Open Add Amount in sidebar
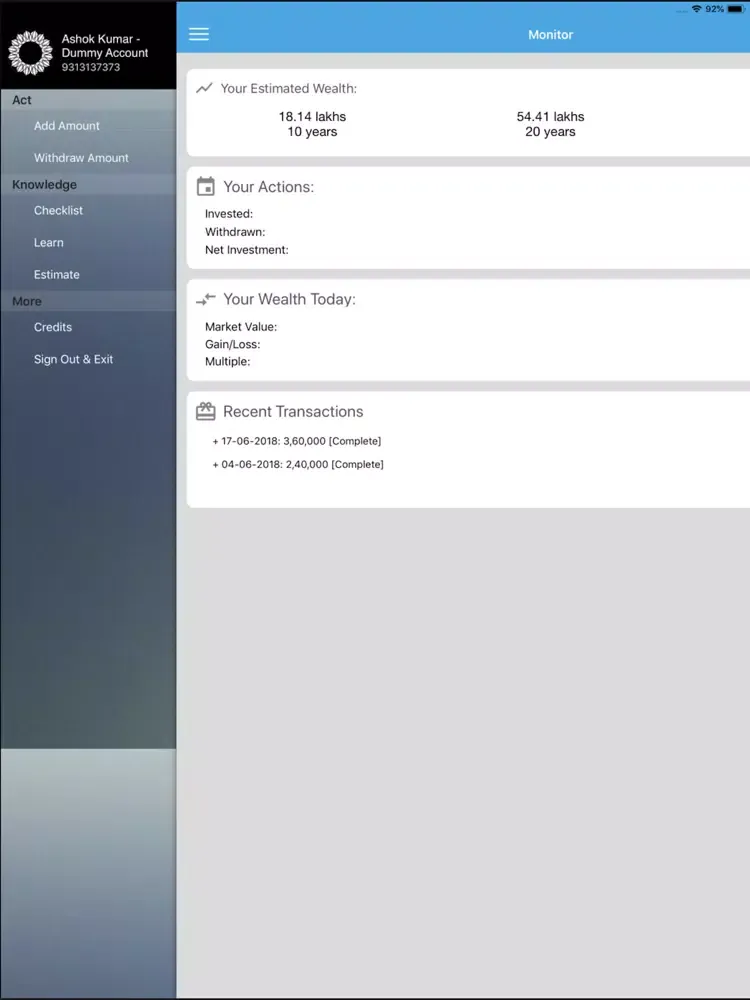Viewport: 750px width, 1000px height. tap(67, 126)
